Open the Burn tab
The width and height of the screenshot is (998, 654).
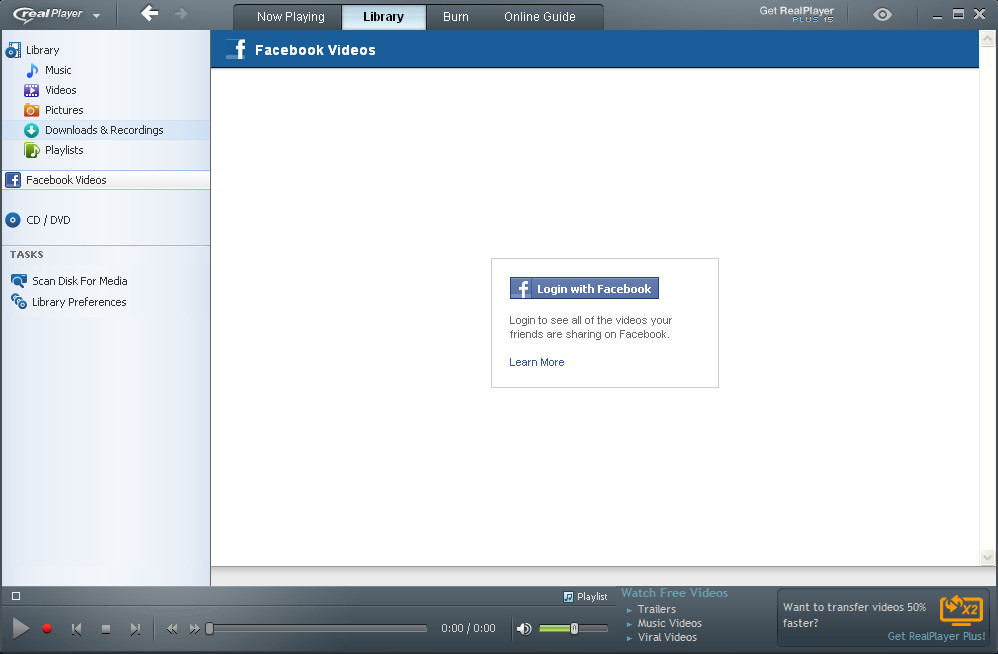pos(456,17)
